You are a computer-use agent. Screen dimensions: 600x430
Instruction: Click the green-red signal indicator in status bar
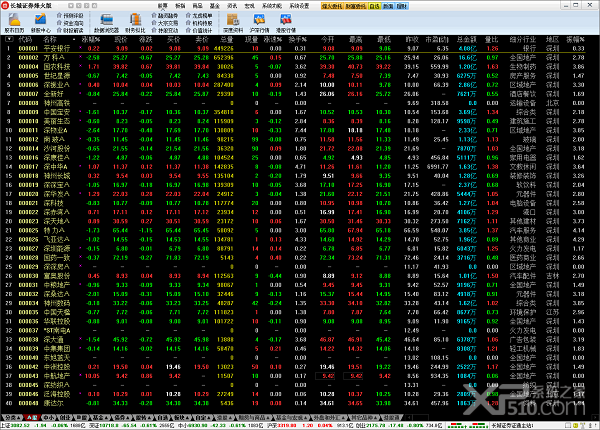(x=467, y=425)
